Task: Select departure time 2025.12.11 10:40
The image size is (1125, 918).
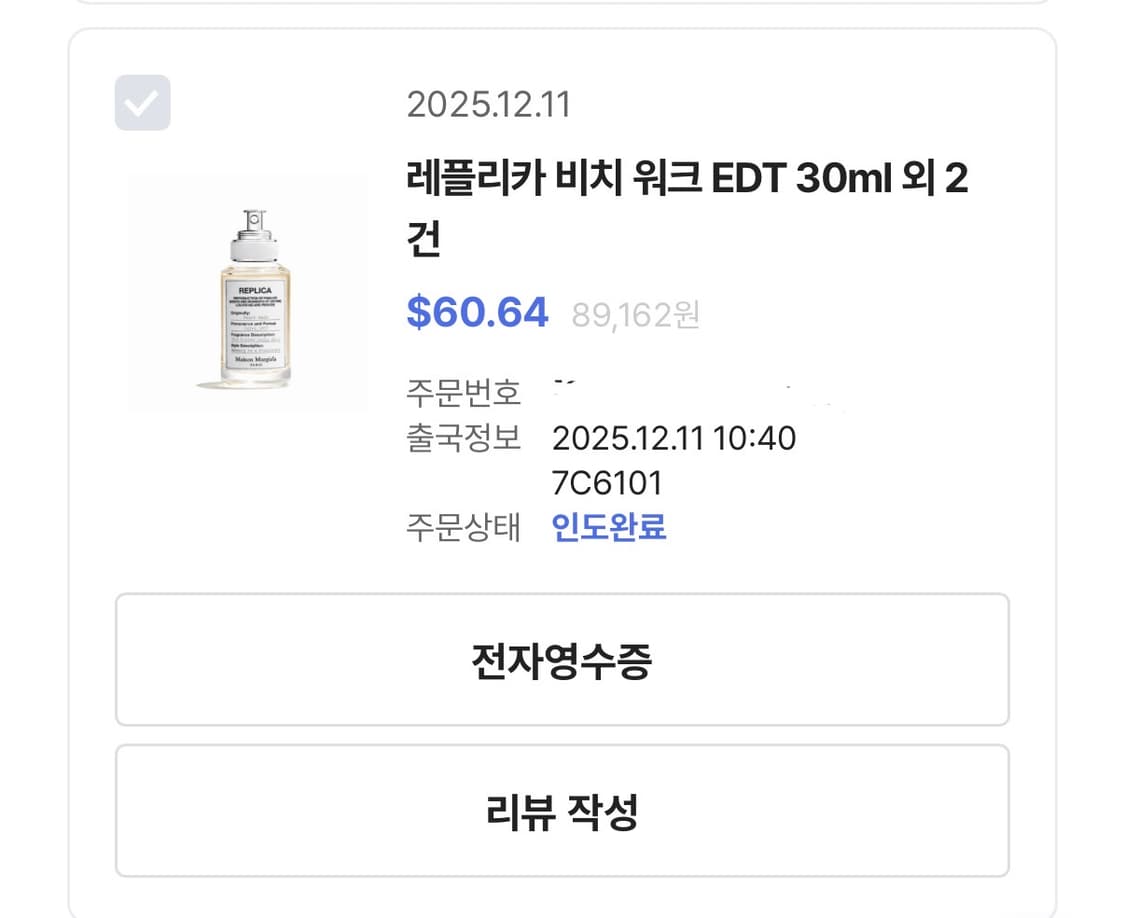Action: pos(674,438)
